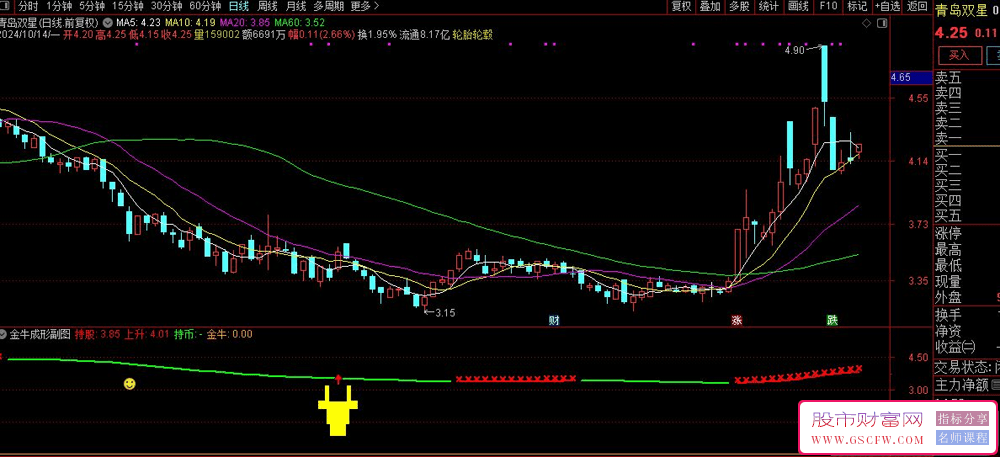
Task: Click the 叠加 overlay button
Action: pos(710,6)
